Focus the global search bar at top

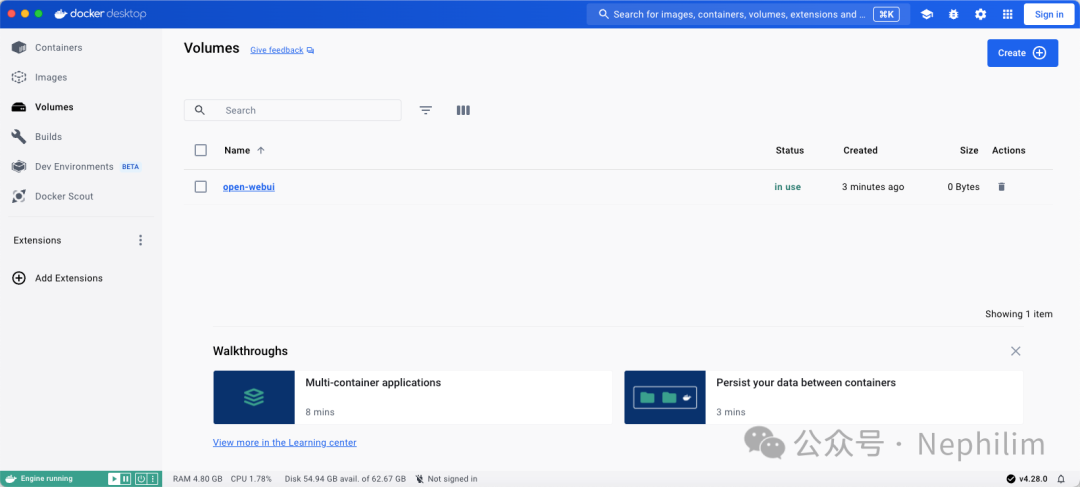tap(748, 14)
